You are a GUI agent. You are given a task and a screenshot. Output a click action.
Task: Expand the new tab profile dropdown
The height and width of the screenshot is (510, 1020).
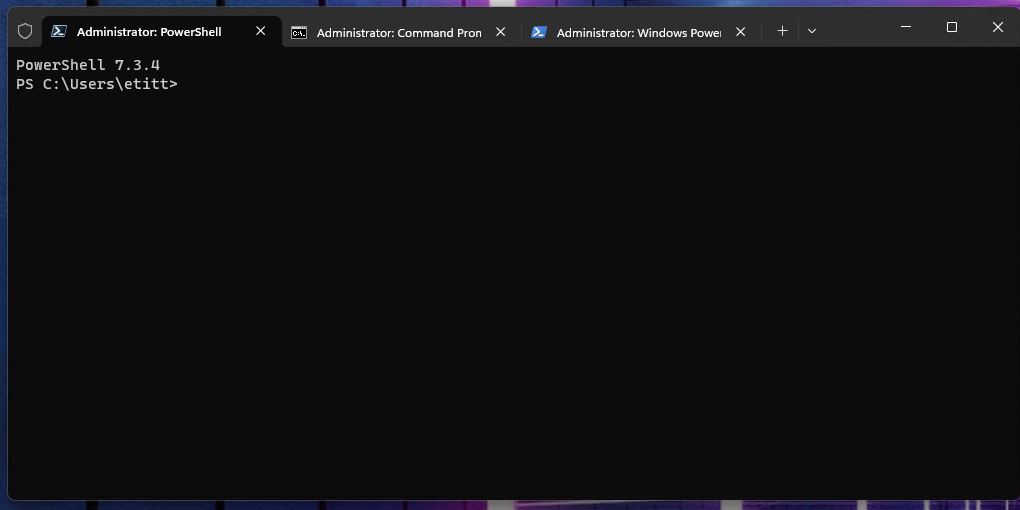(x=812, y=31)
